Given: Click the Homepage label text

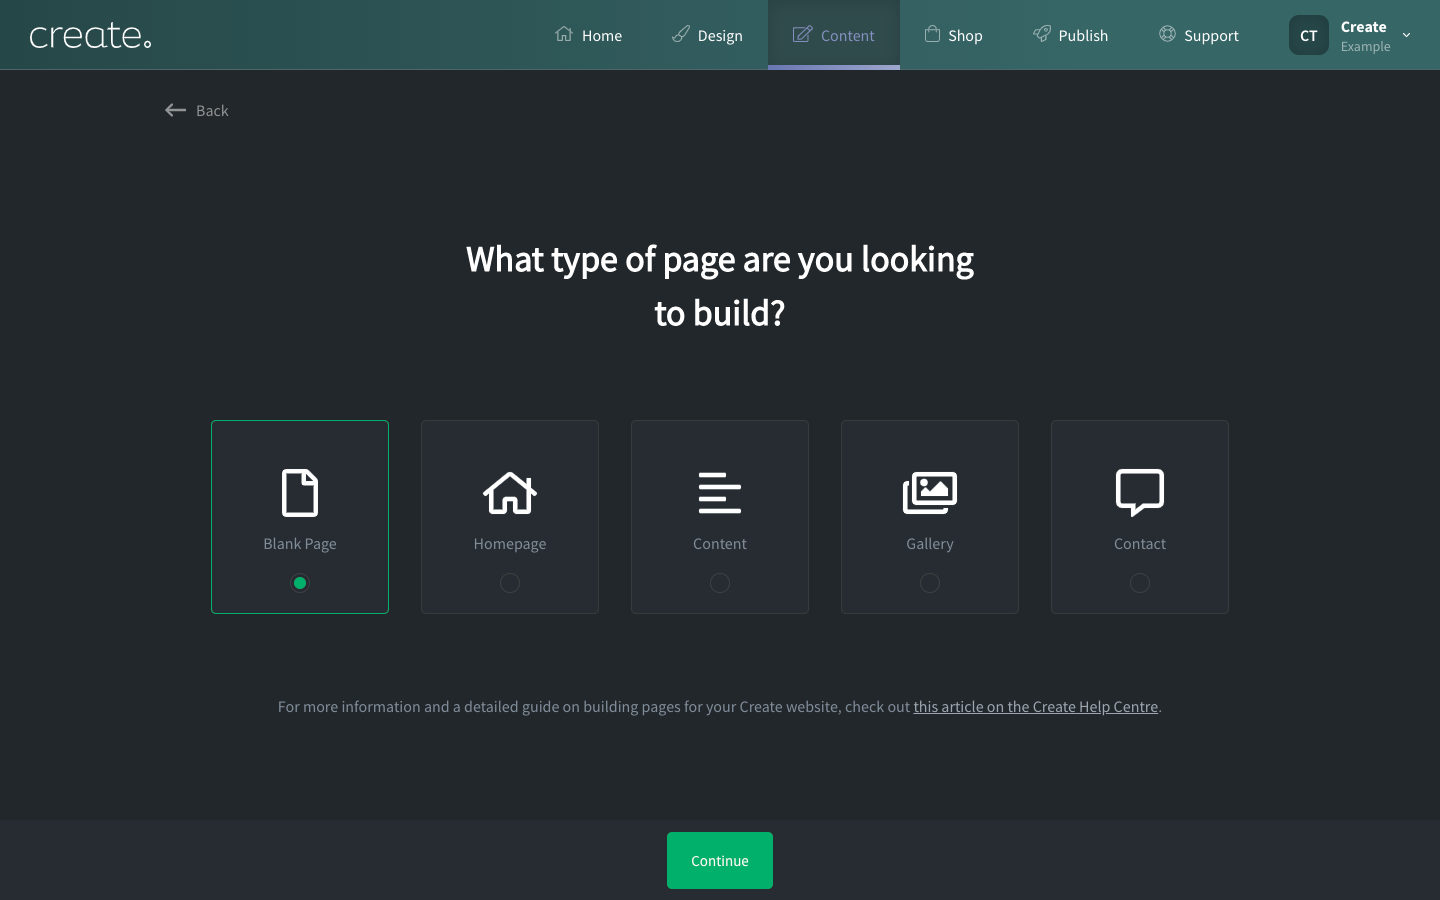Looking at the screenshot, I should pyautogui.click(x=510, y=544).
